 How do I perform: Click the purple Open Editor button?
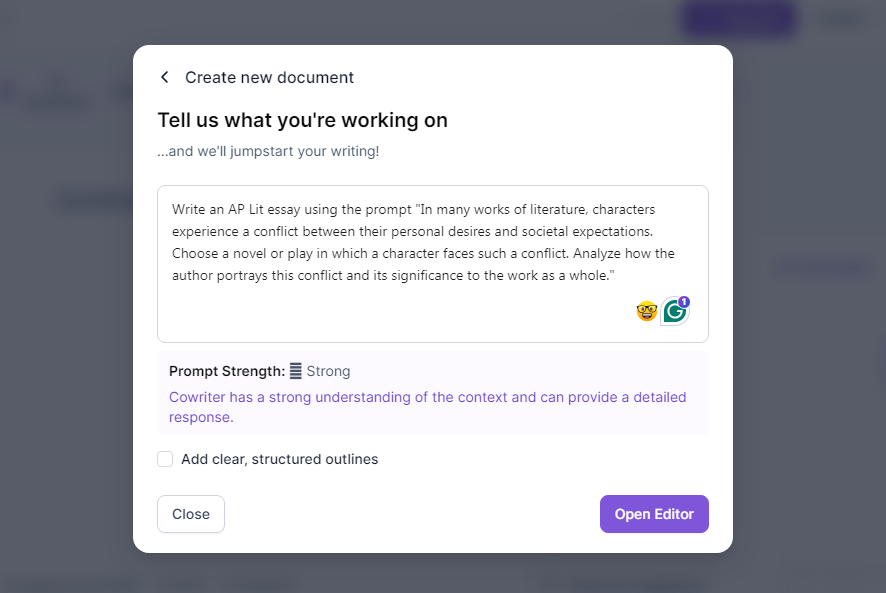coord(654,514)
